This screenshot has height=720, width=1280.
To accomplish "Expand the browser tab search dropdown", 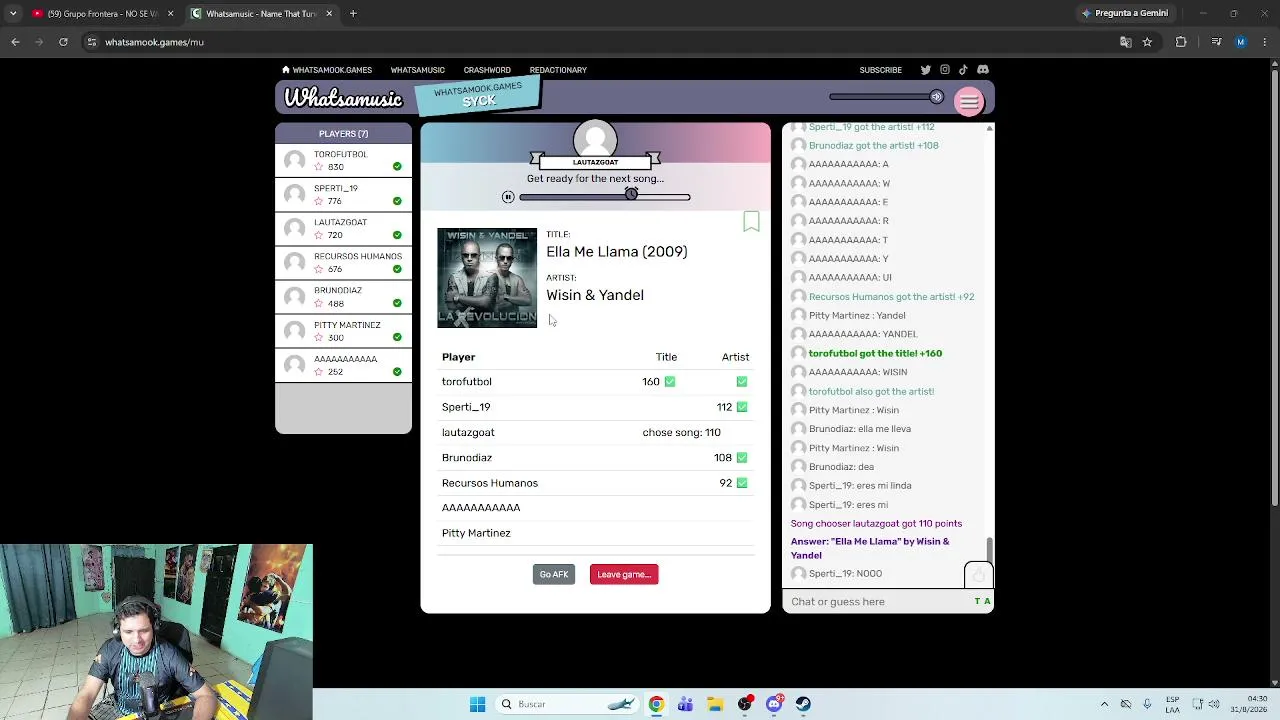I will coord(13,13).
